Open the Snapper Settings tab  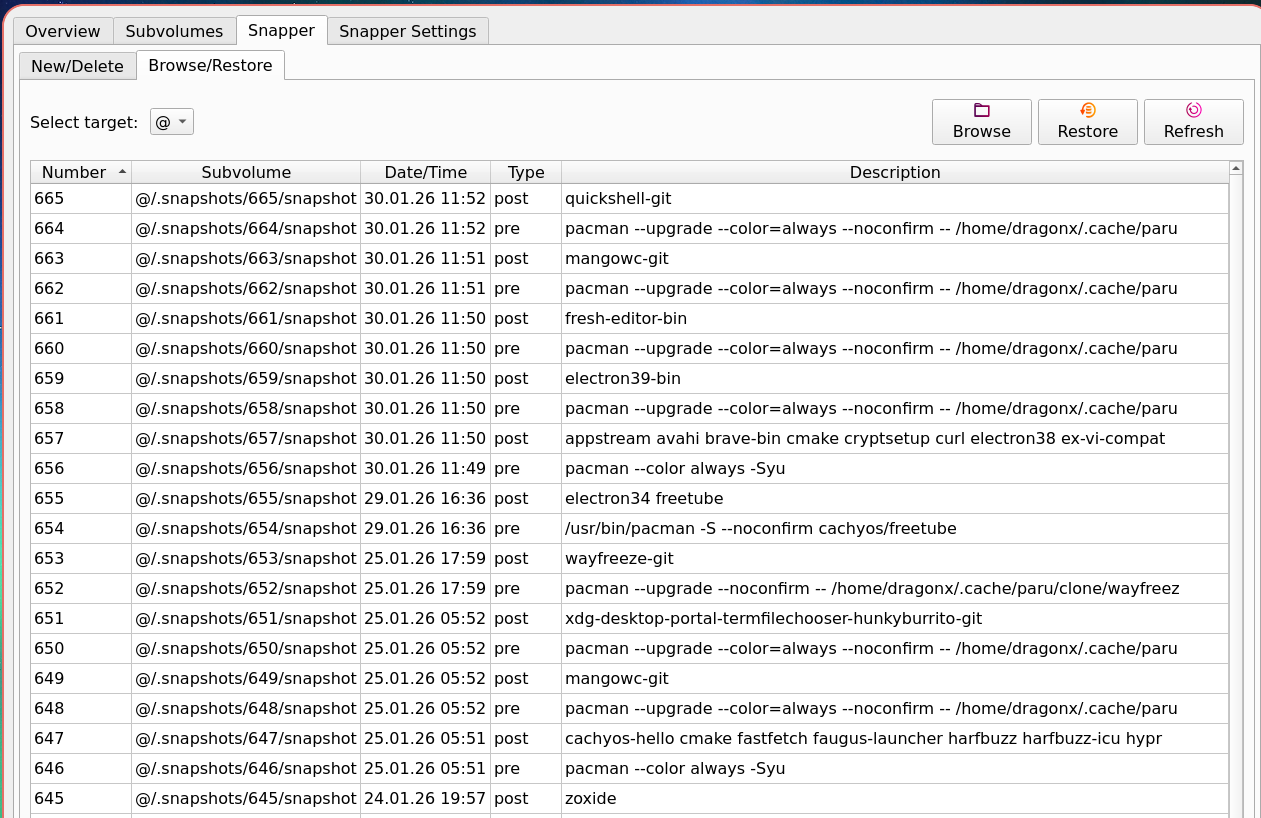(x=408, y=31)
